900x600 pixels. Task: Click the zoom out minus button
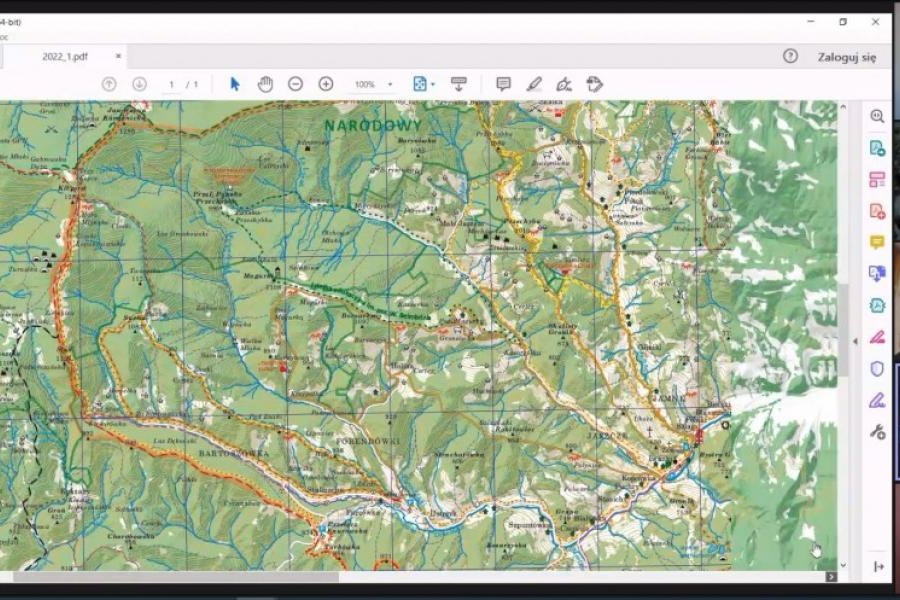(295, 84)
